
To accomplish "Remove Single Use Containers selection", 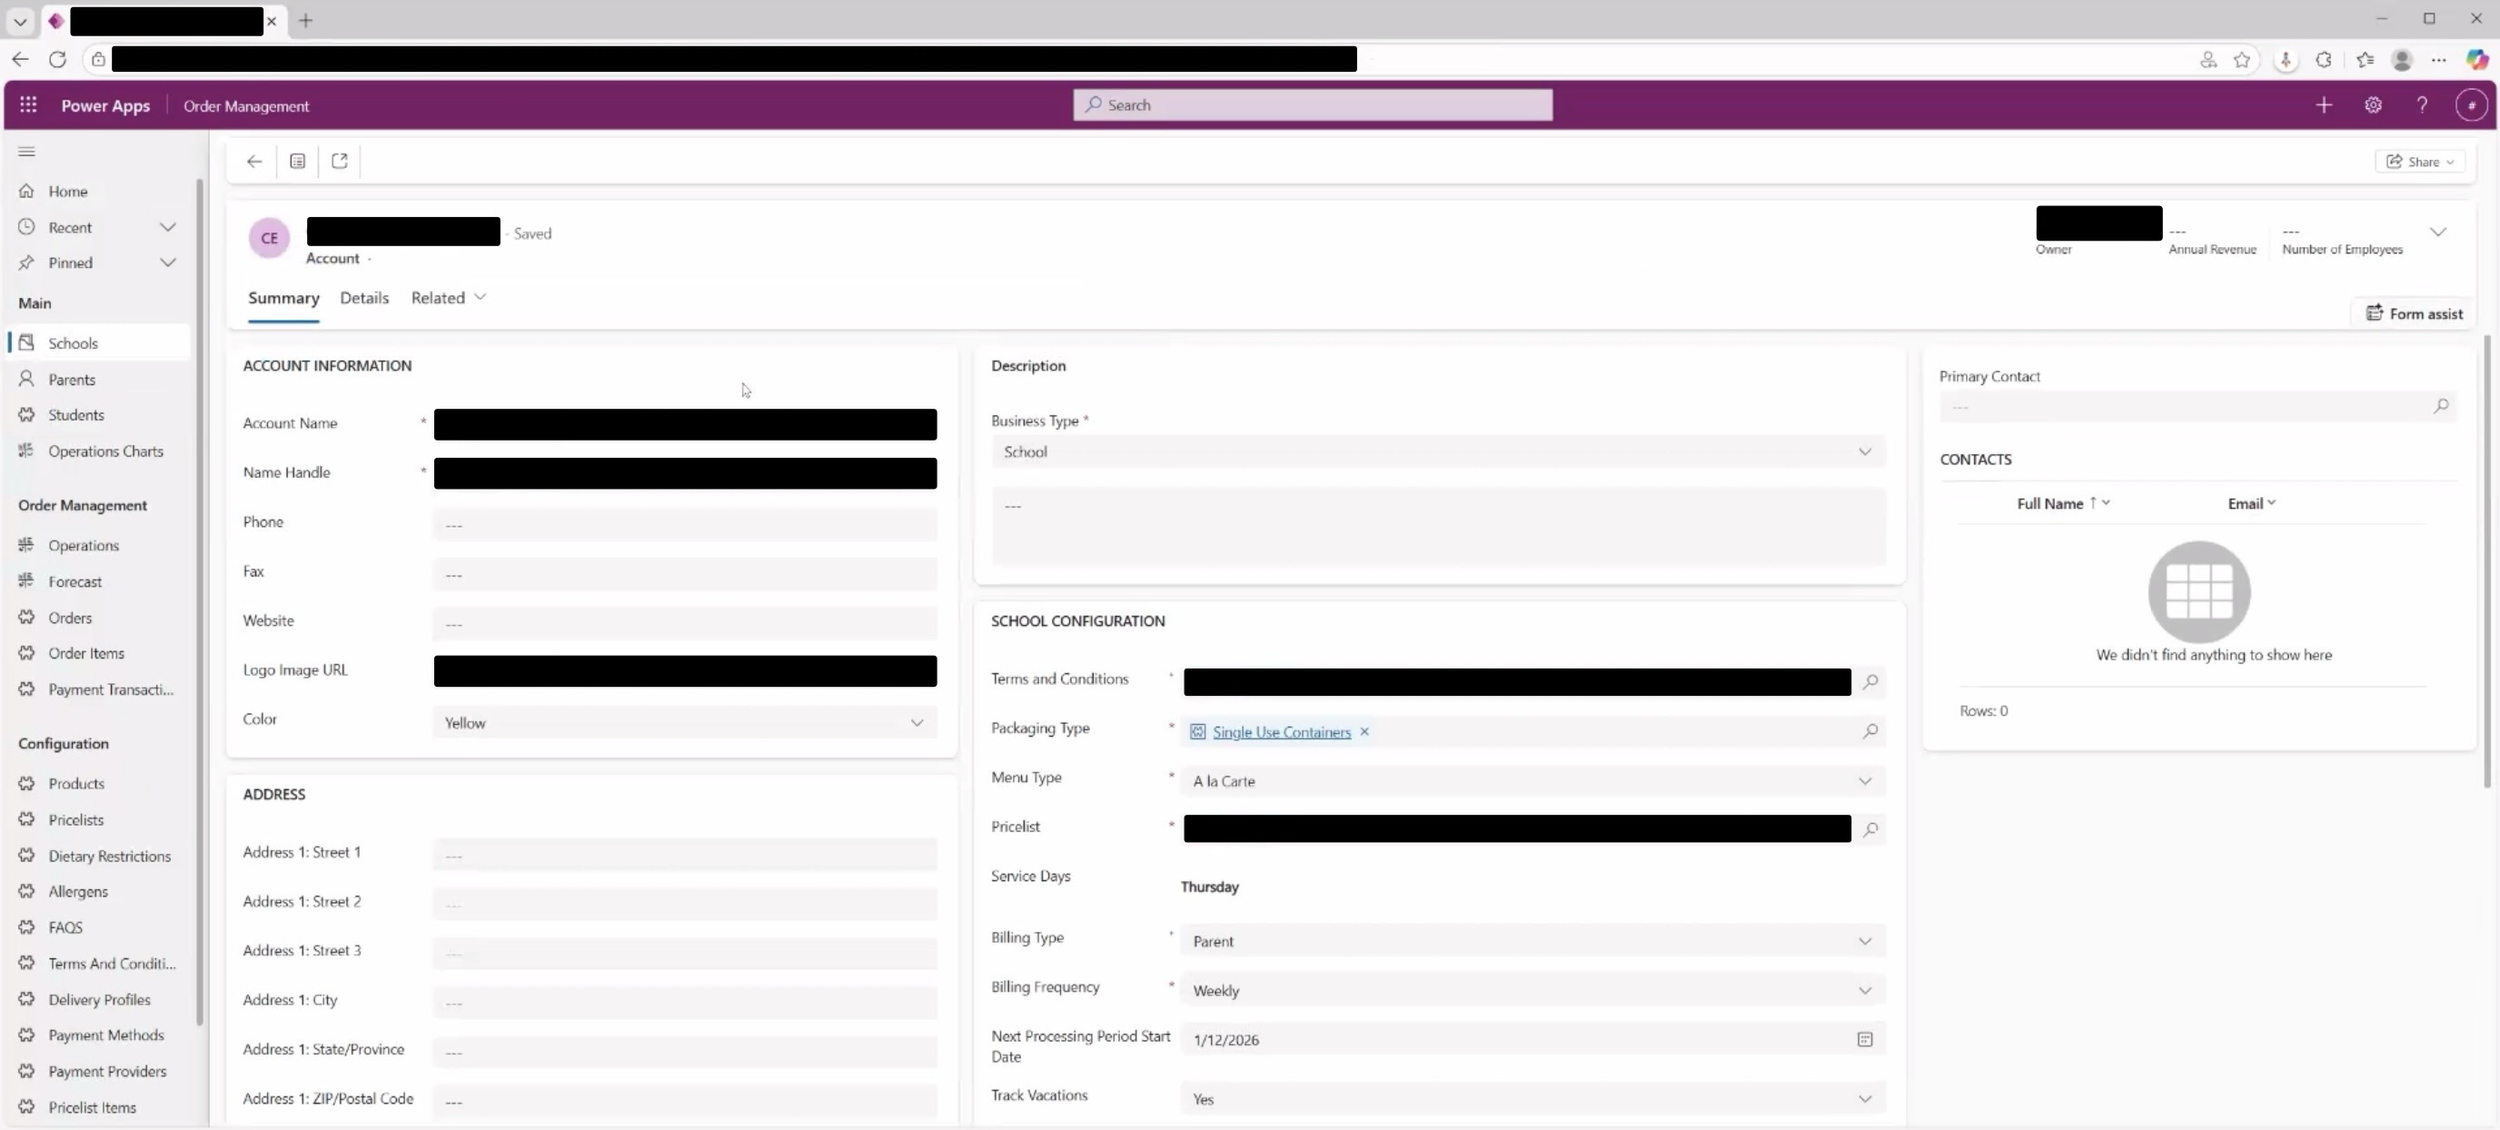I will [x=1364, y=732].
